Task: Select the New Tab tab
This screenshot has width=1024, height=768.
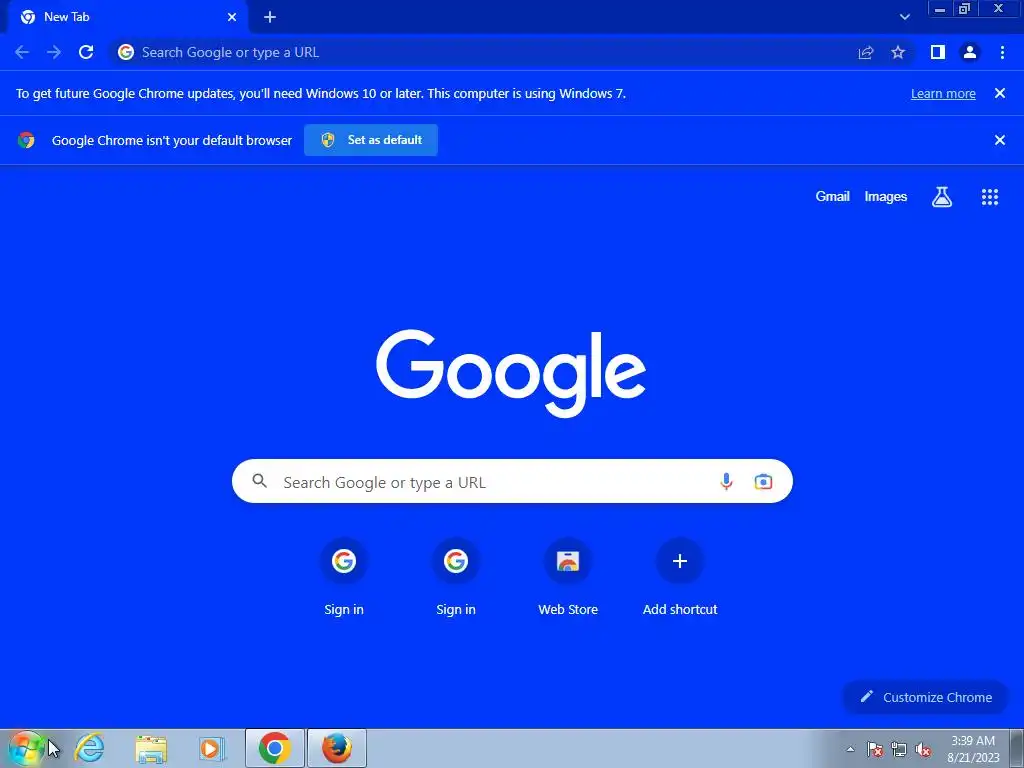Action: click(128, 17)
